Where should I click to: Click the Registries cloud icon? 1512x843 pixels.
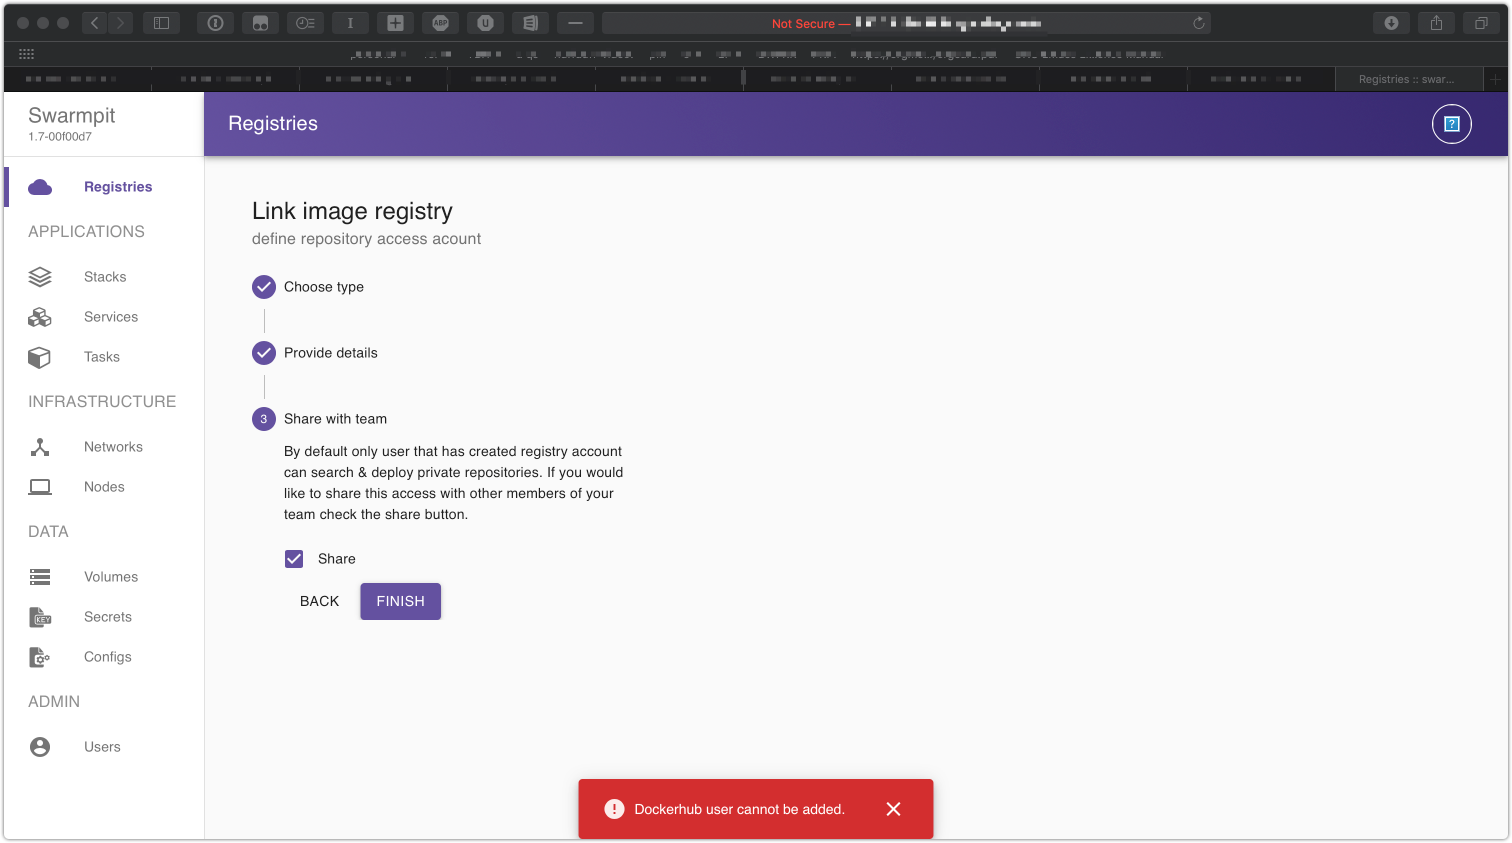(x=40, y=187)
